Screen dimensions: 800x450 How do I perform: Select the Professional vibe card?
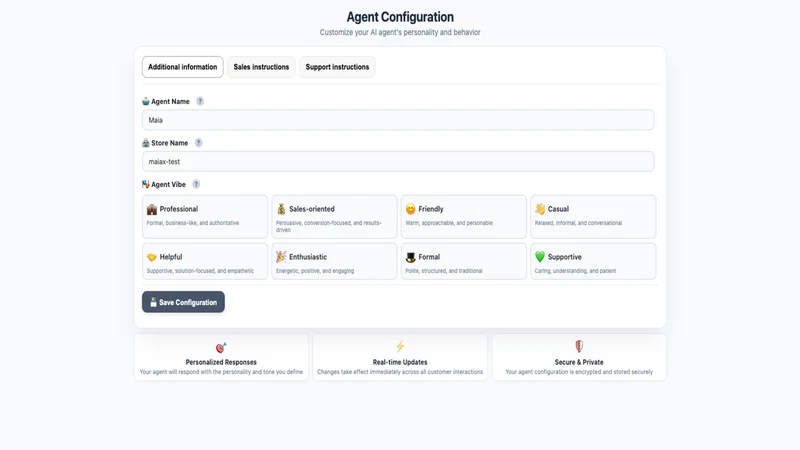click(x=205, y=217)
